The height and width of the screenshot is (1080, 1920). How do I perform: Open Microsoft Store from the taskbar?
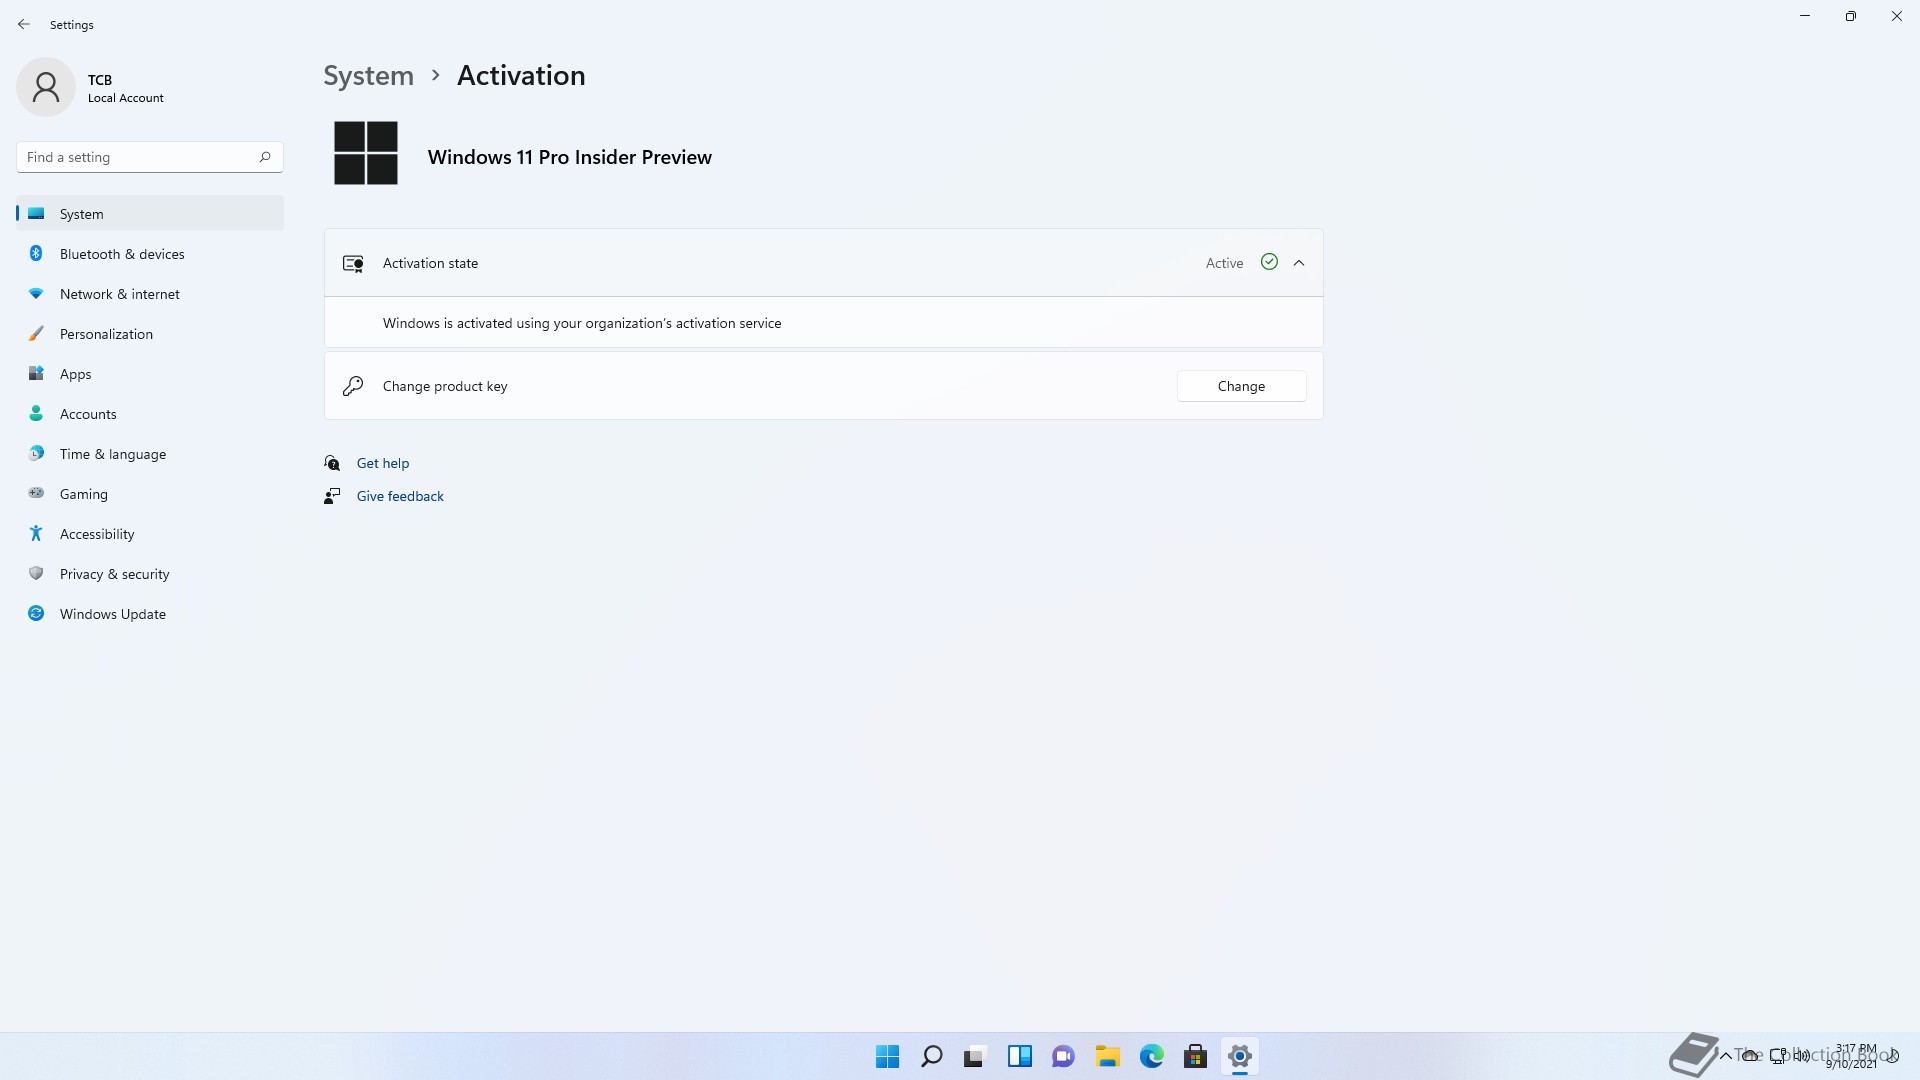pos(1195,1056)
